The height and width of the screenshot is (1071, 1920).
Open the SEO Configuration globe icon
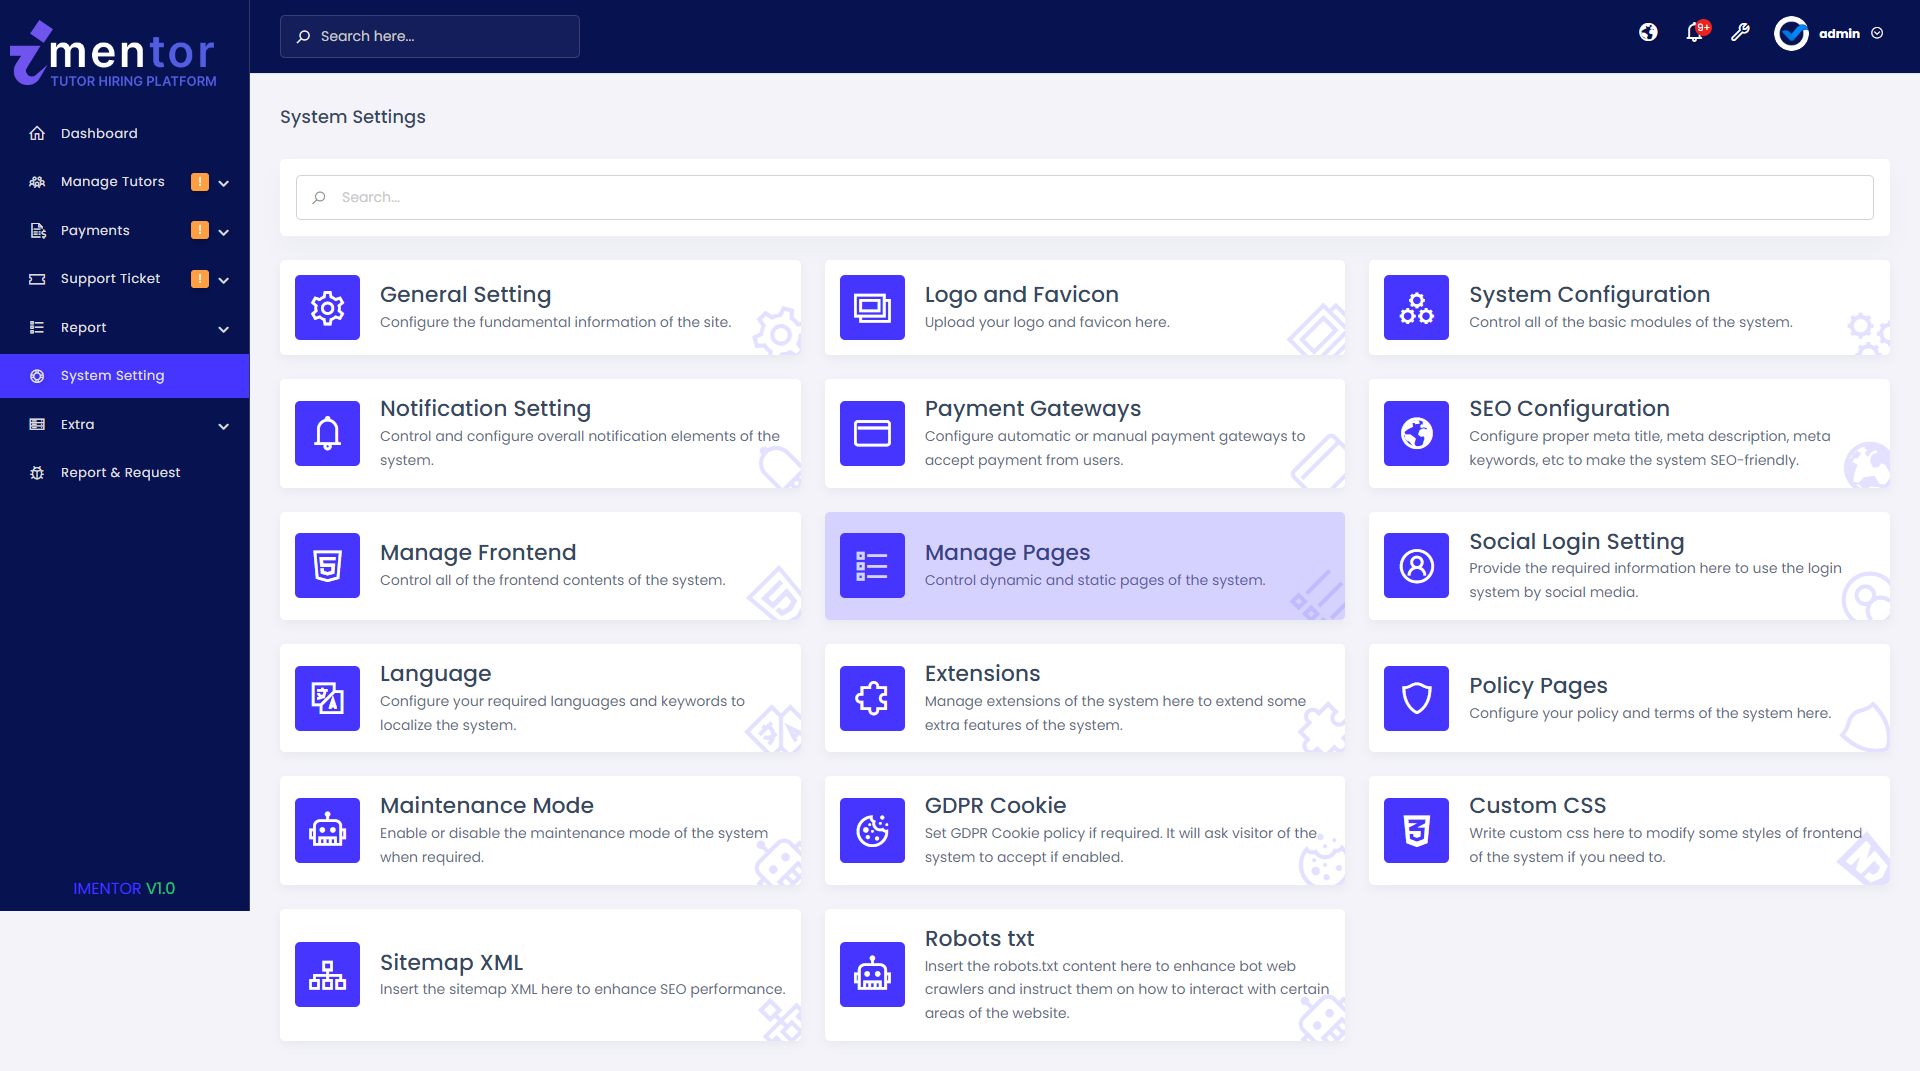(x=1416, y=433)
